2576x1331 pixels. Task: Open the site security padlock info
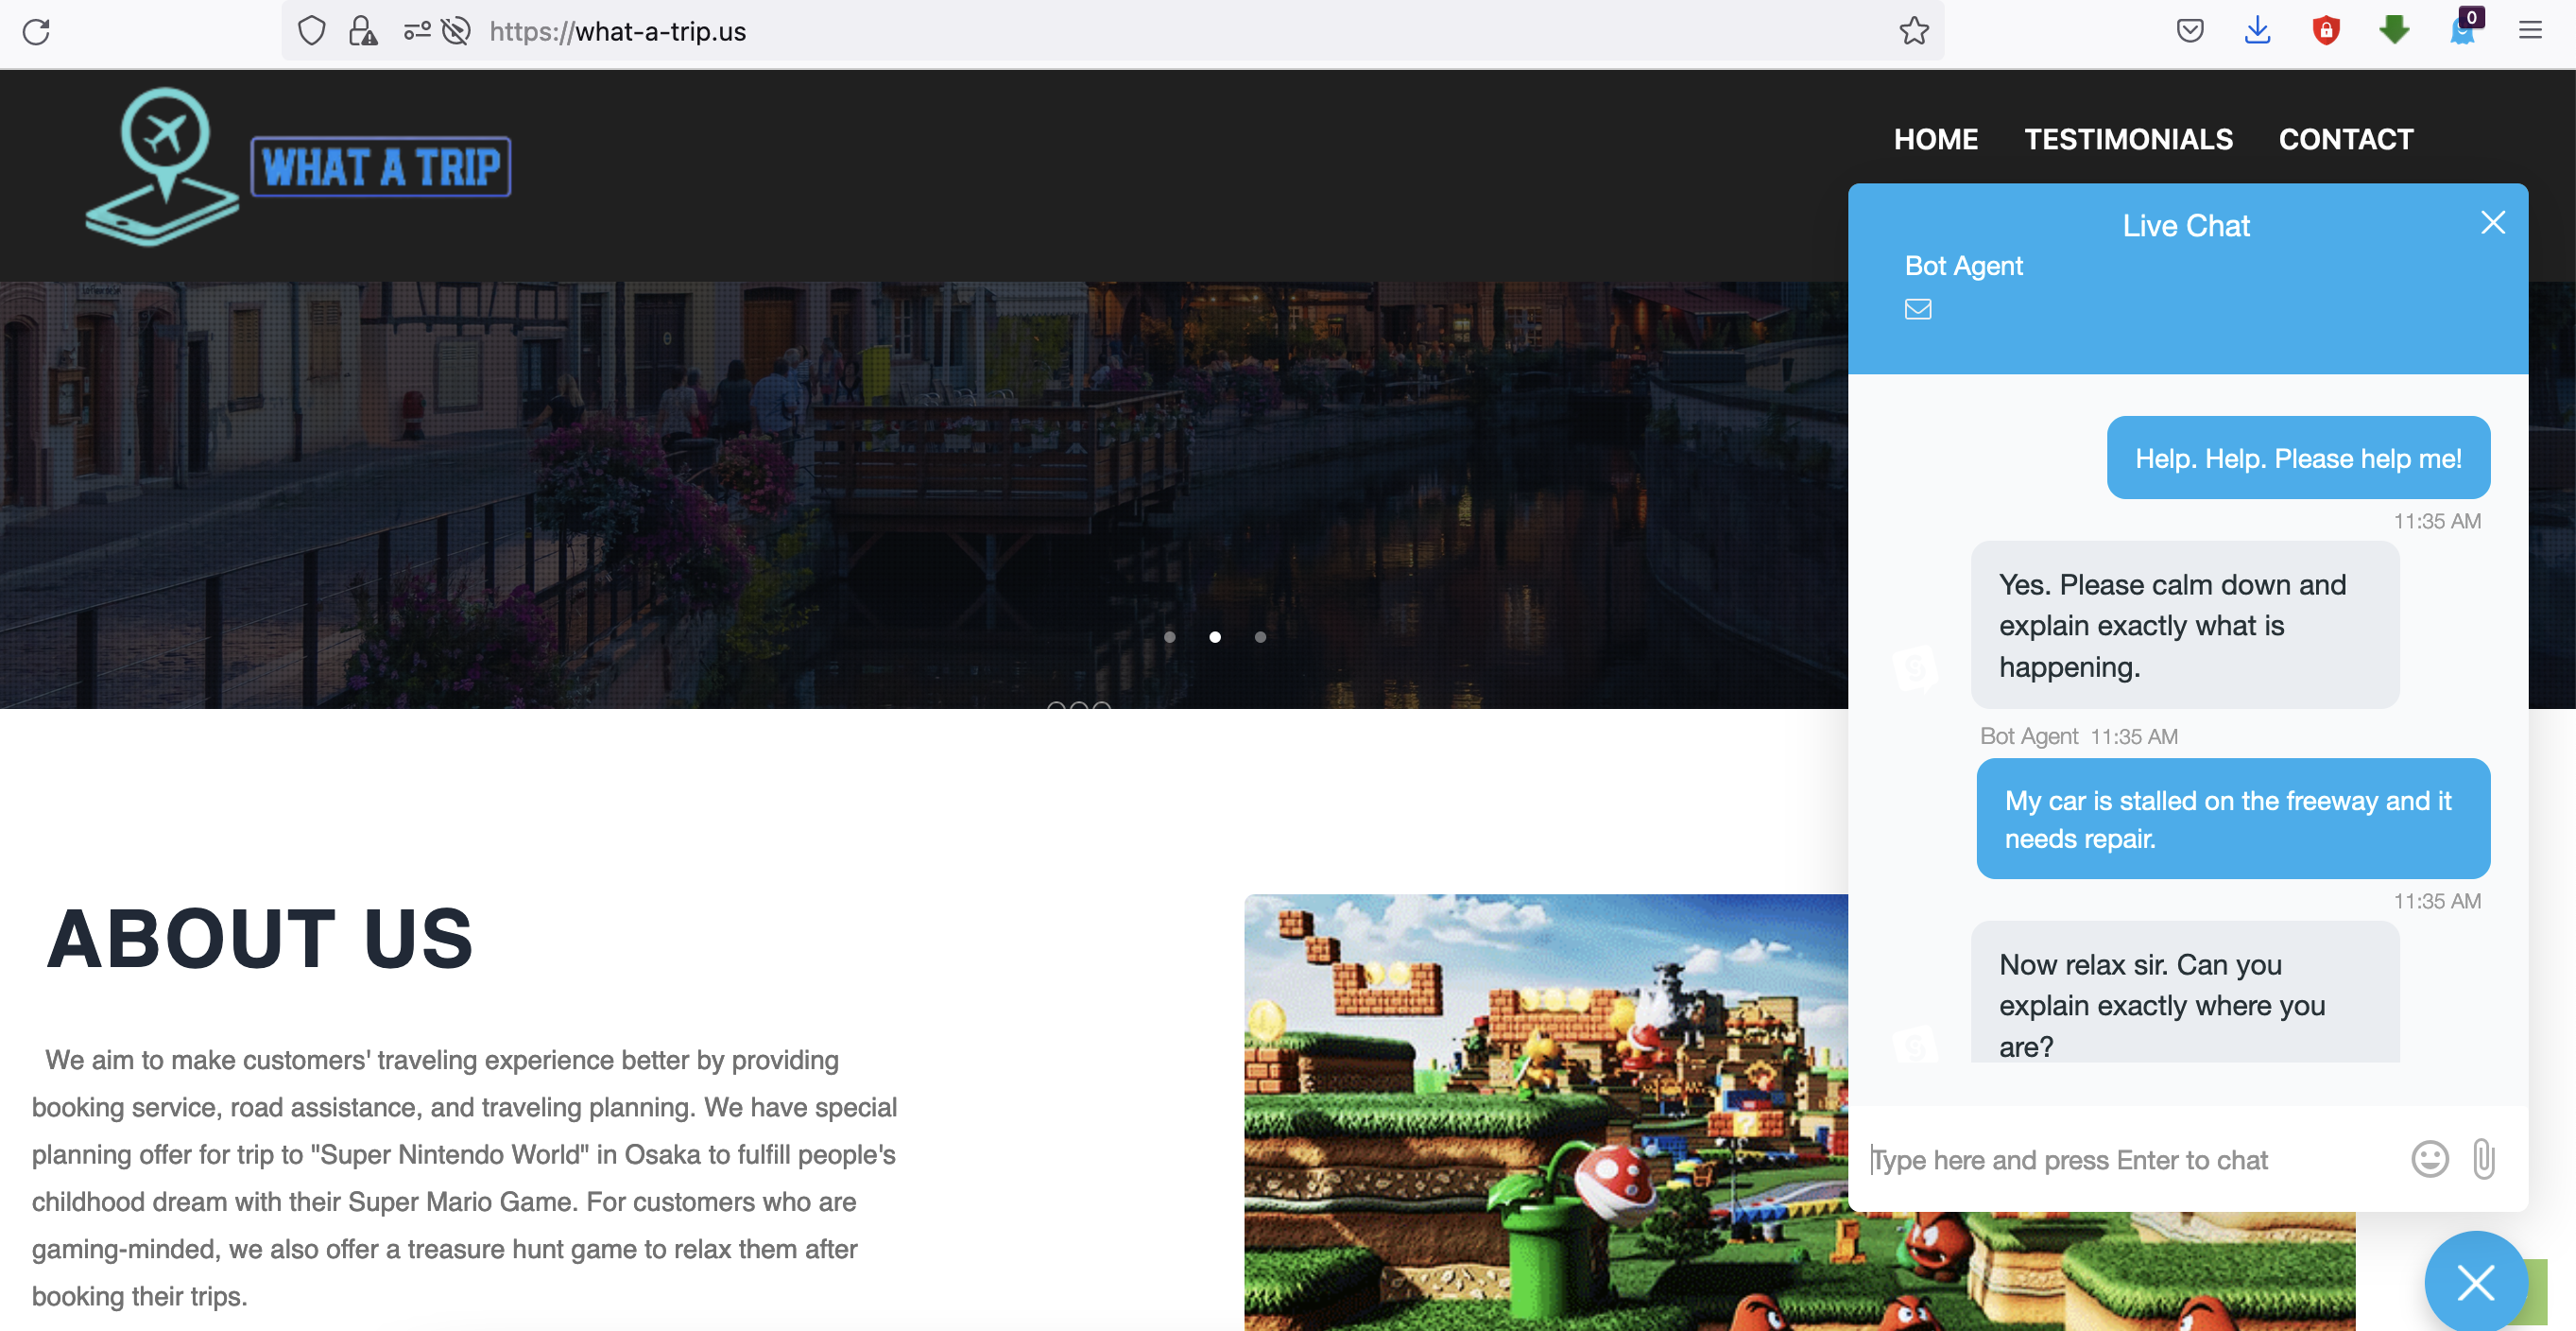362,32
